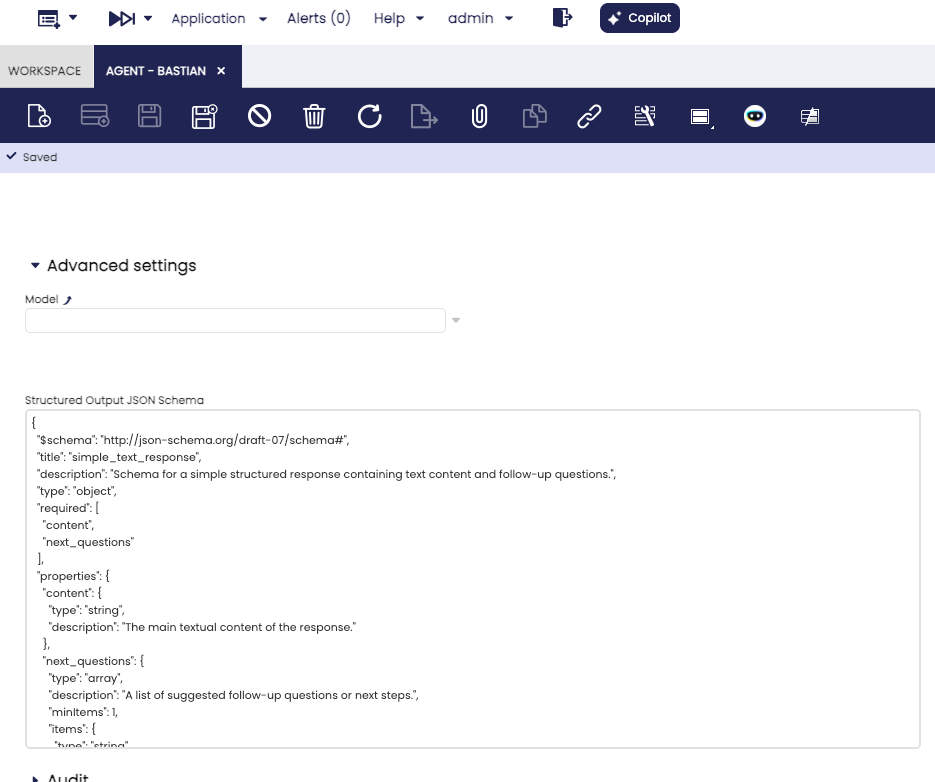Open the Model dropdown arrow
The height and width of the screenshot is (782, 935).
click(456, 321)
